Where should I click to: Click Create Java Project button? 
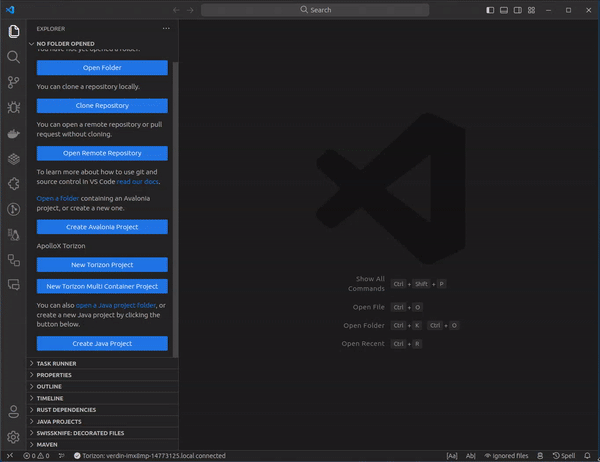pos(102,344)
